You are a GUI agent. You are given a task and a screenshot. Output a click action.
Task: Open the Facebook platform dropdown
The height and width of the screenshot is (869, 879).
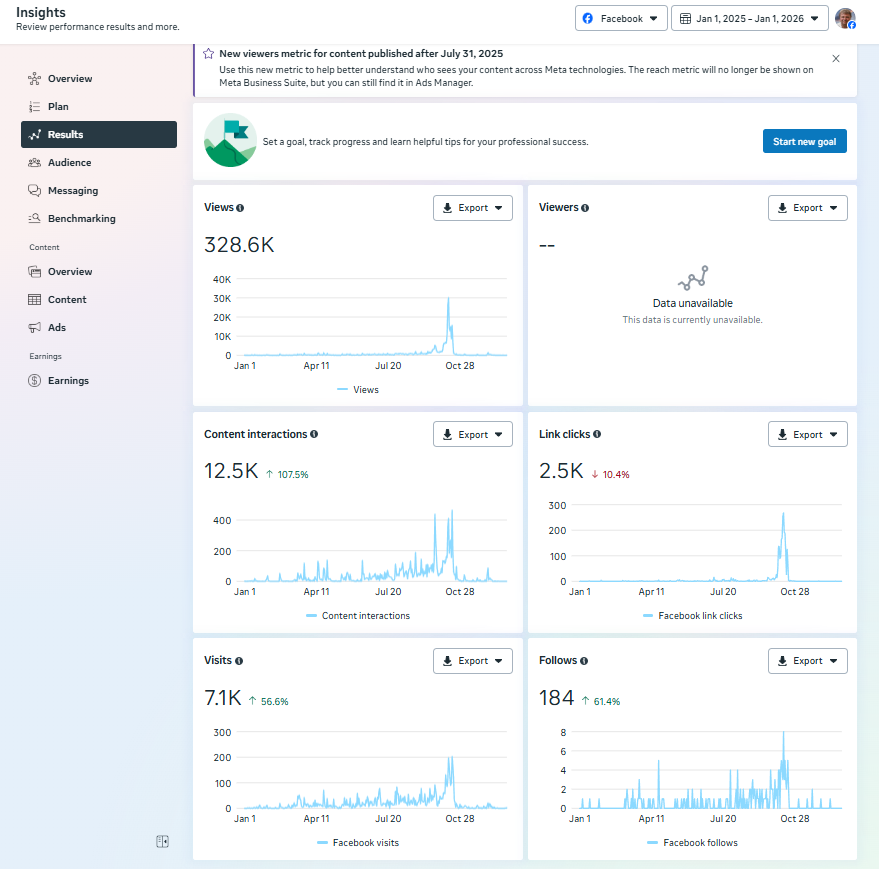point(620,18)
